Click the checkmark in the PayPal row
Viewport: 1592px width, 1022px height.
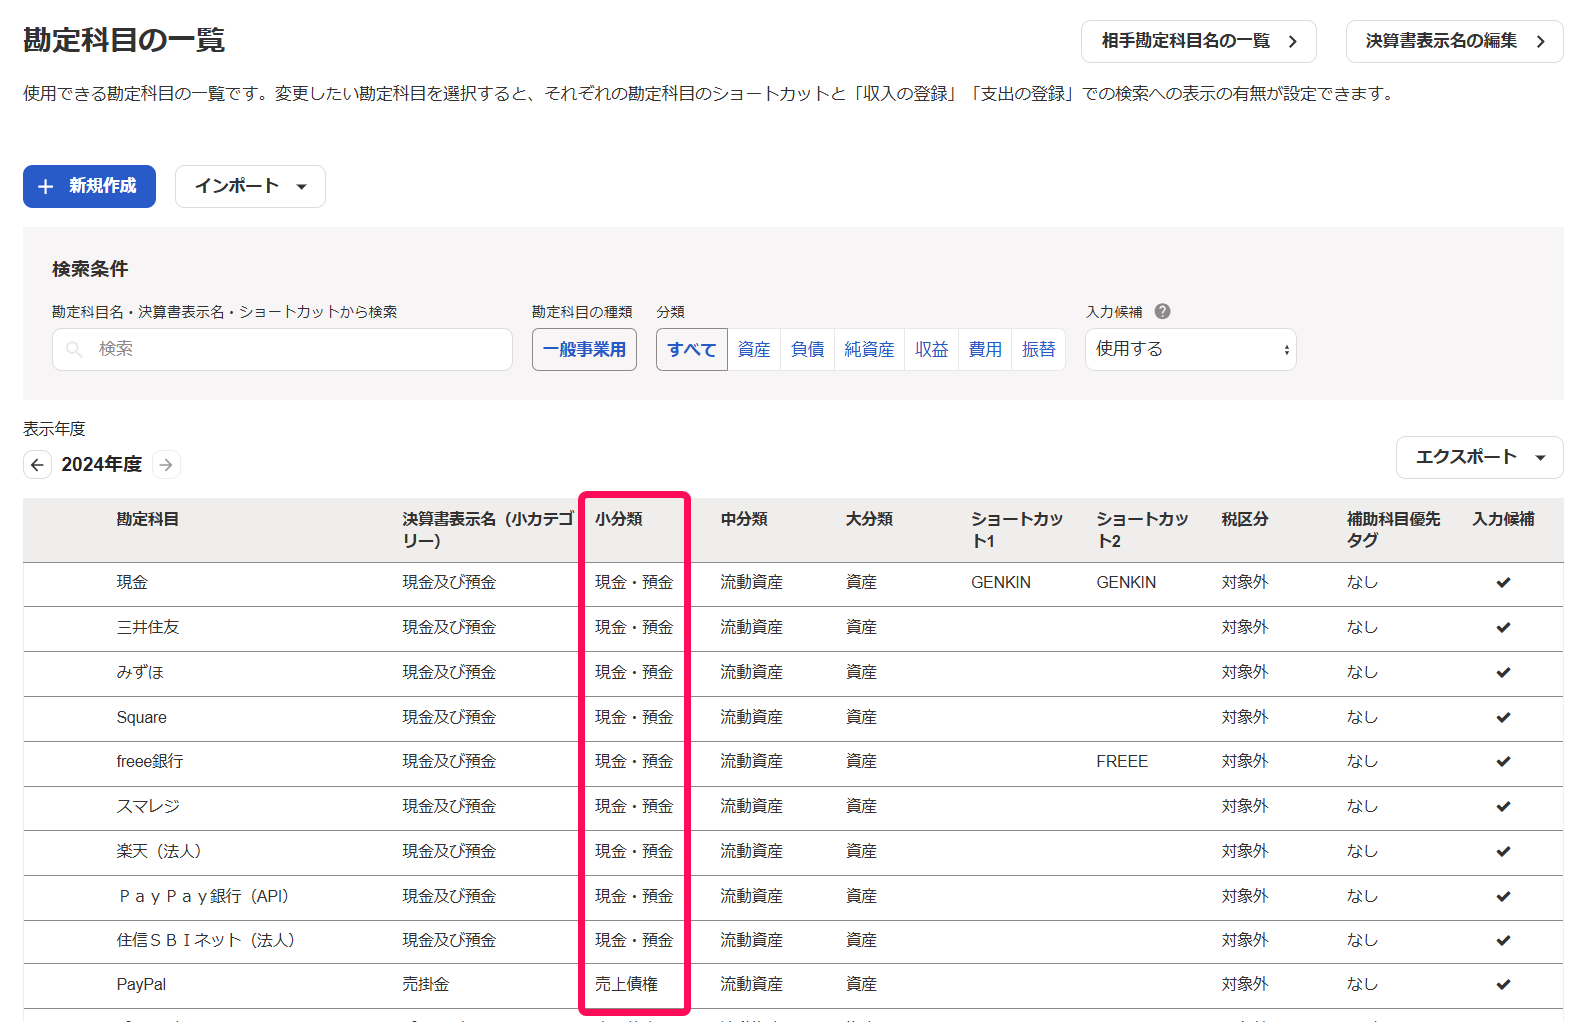1503,984
